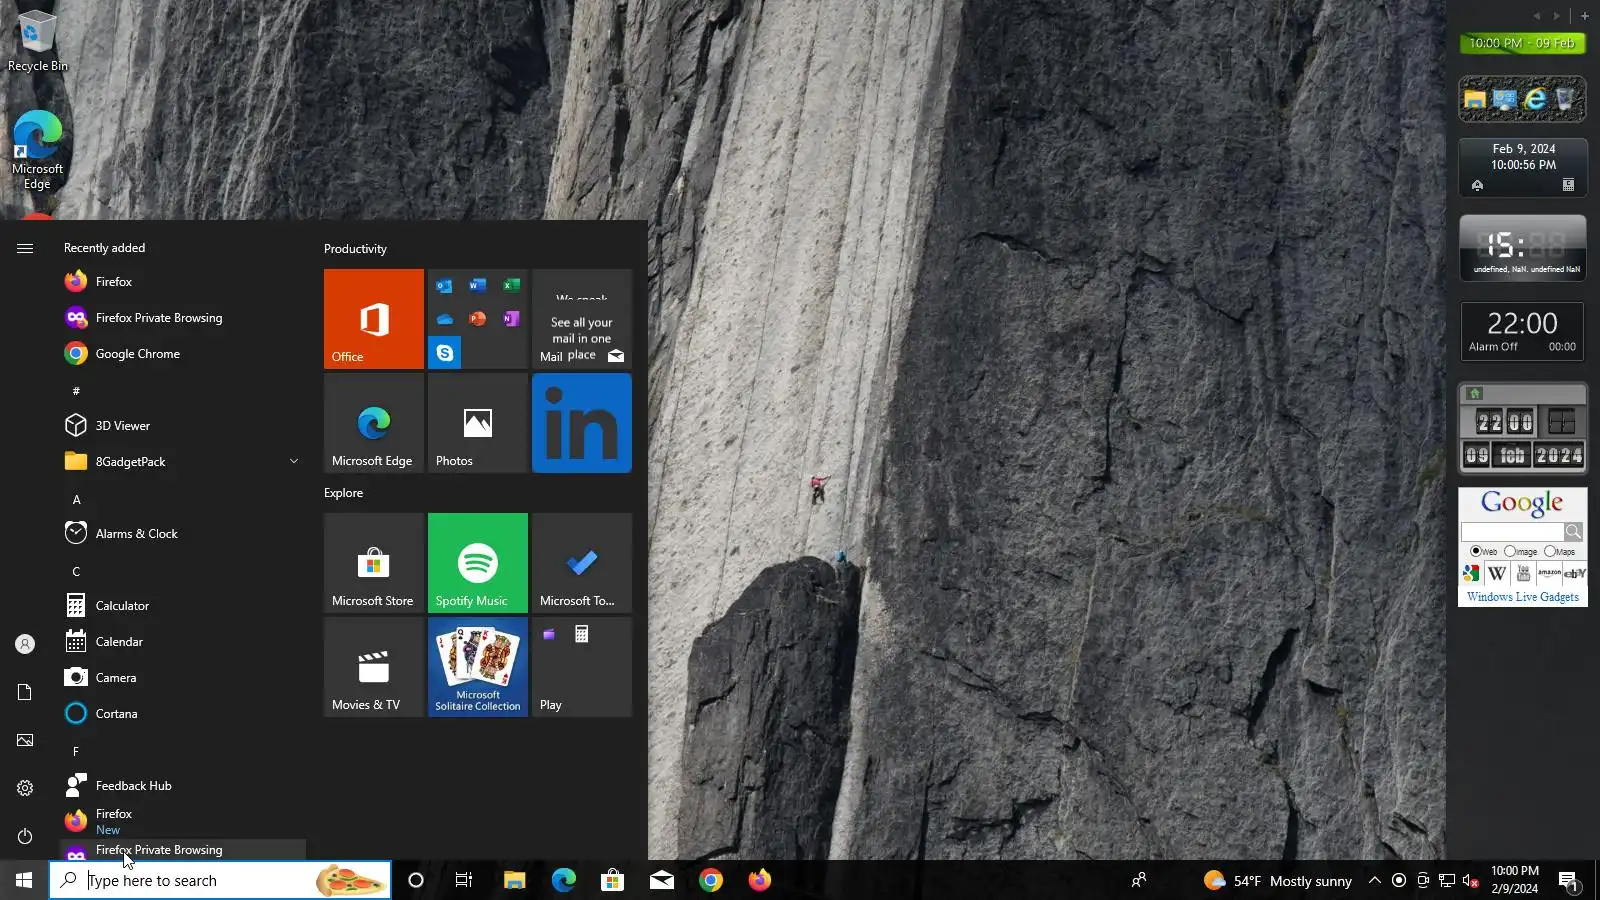Image resolution: width=1600 pixels, height=900 pixels.
Task: Open Recycle Bin from the launcher gadget
Action: coord(1565,98)
